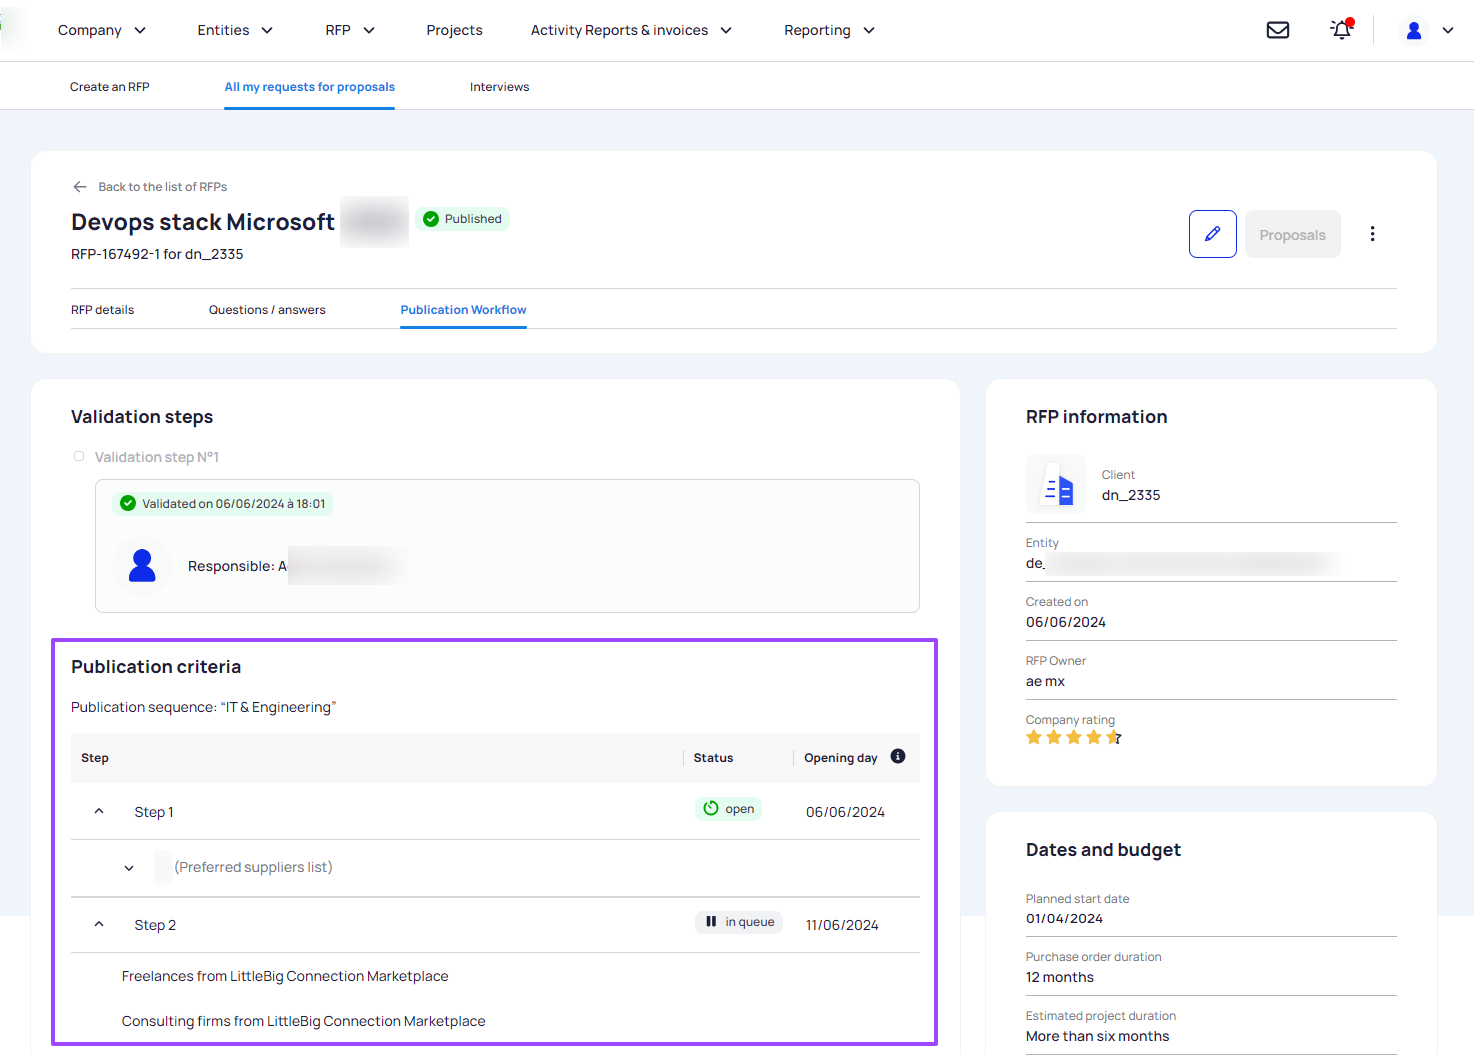Open the RFP menu dropdown

(350, 31)
